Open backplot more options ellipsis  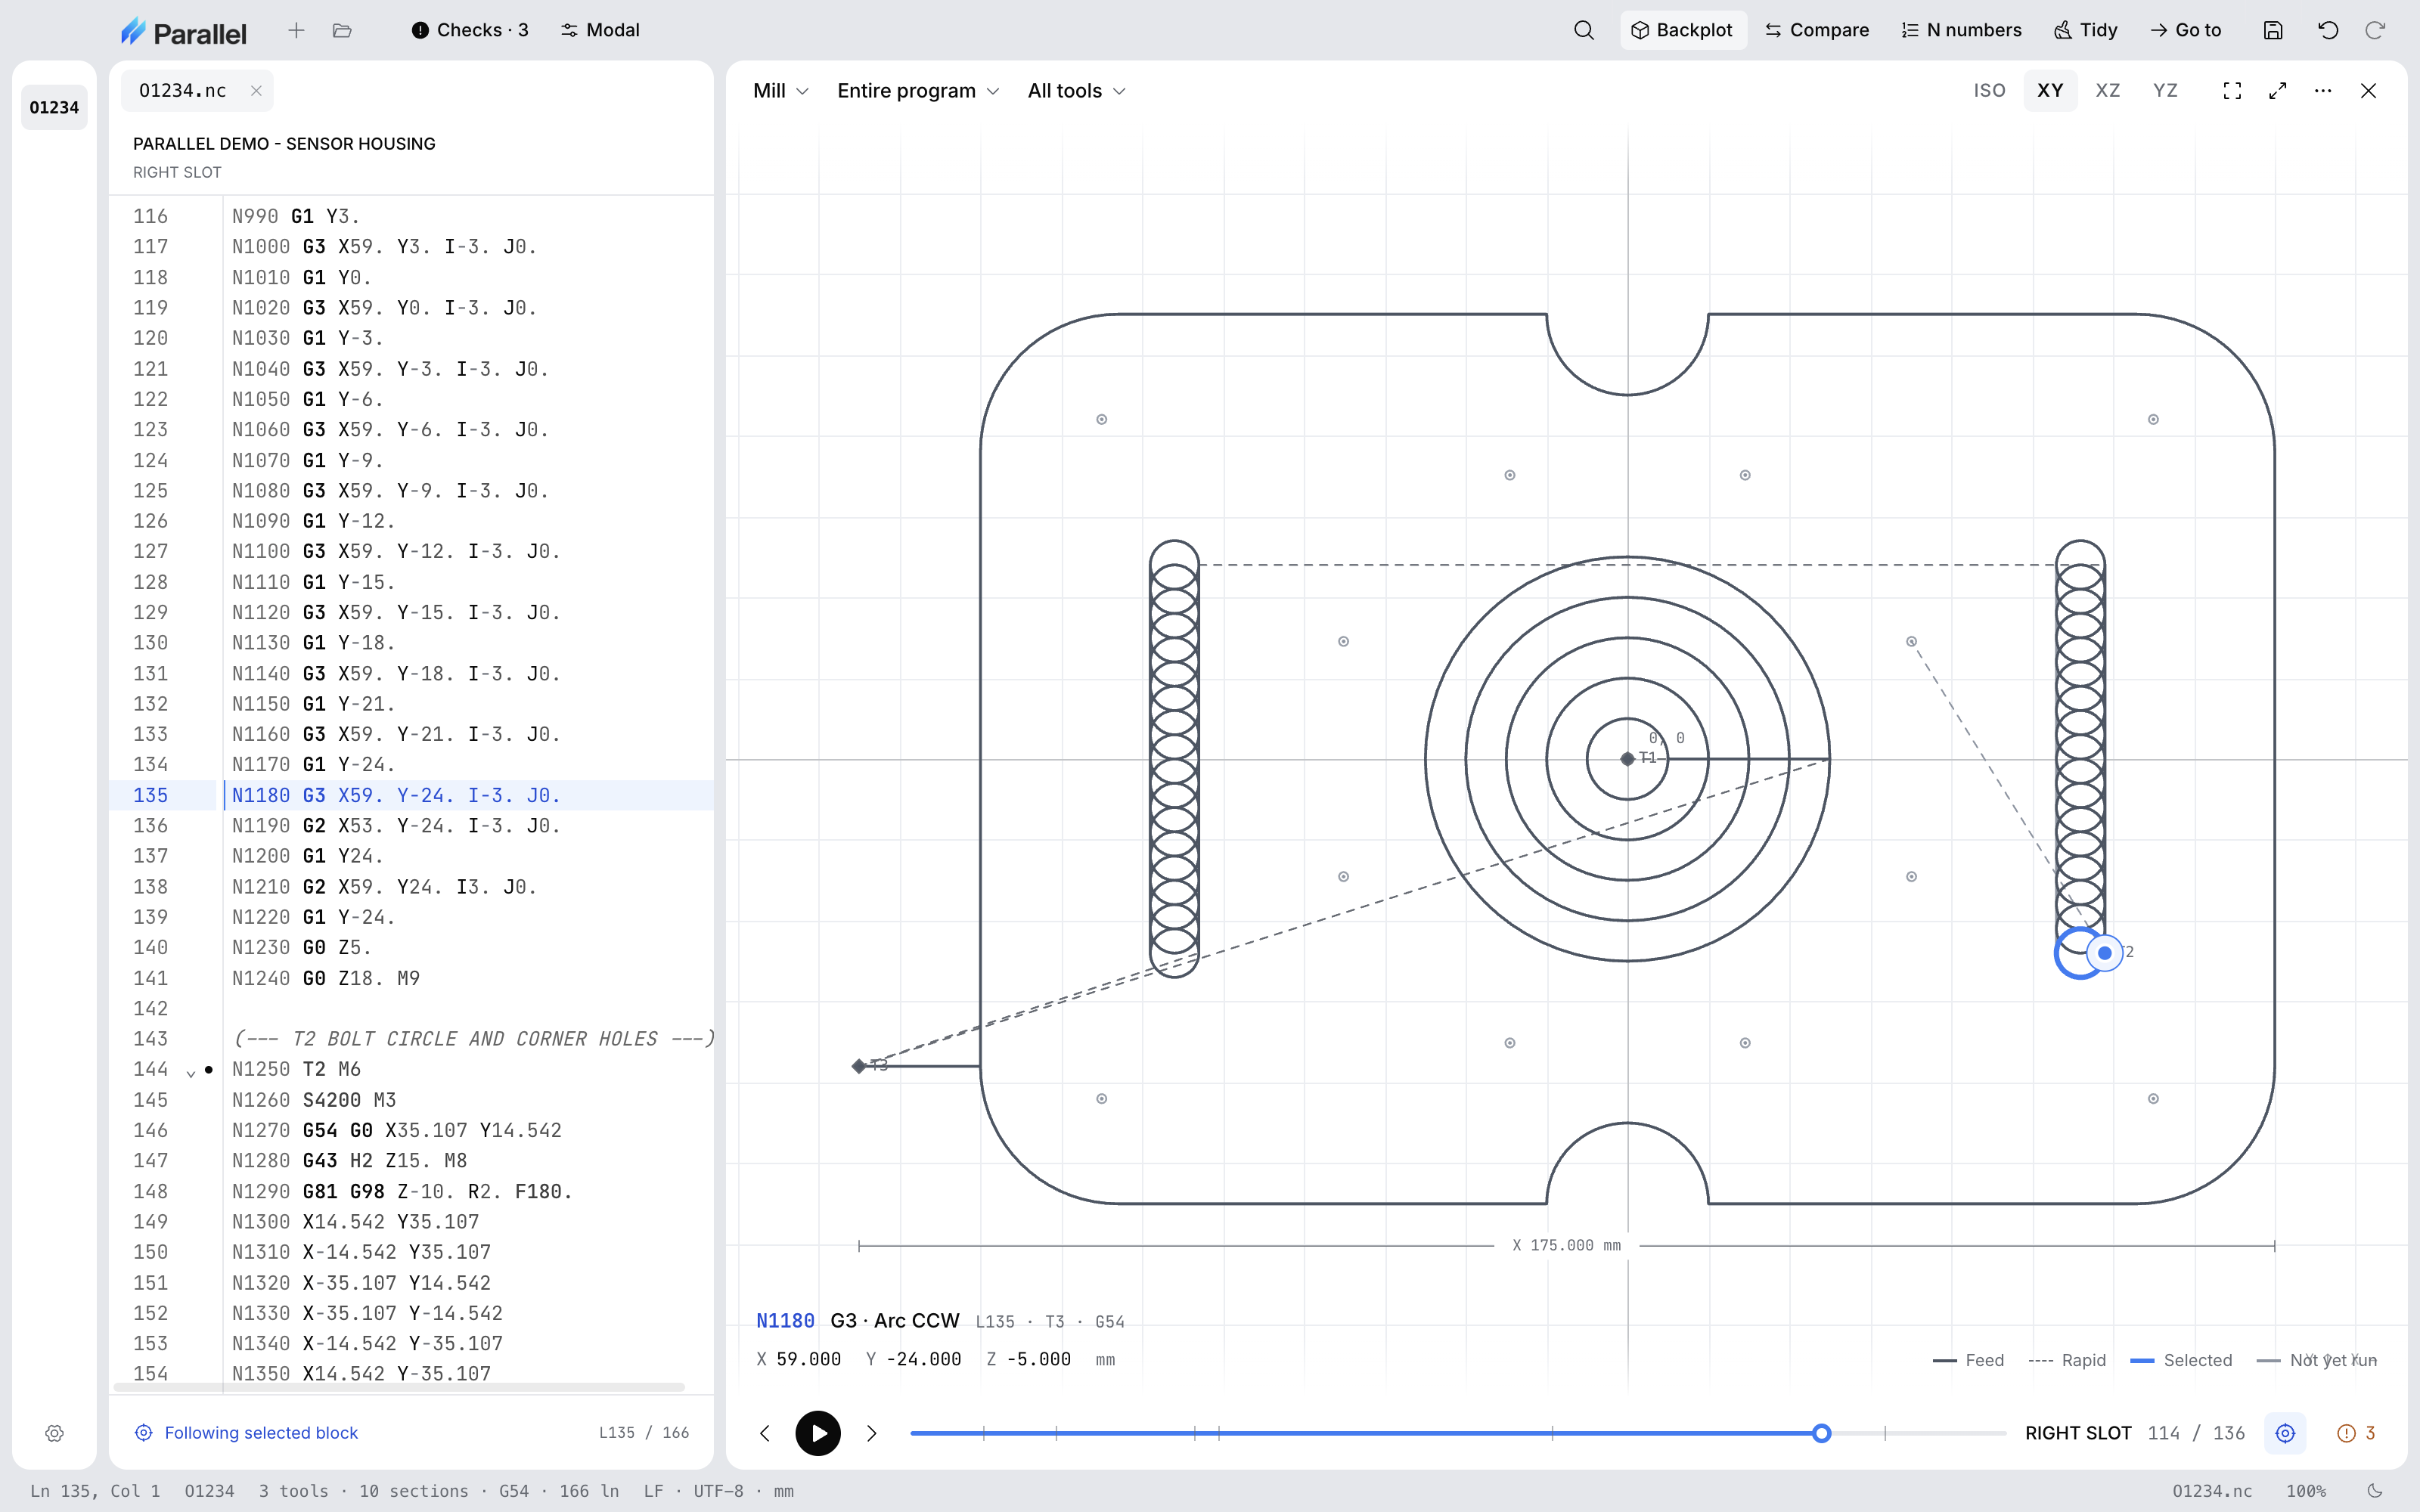coord(2323,91)
